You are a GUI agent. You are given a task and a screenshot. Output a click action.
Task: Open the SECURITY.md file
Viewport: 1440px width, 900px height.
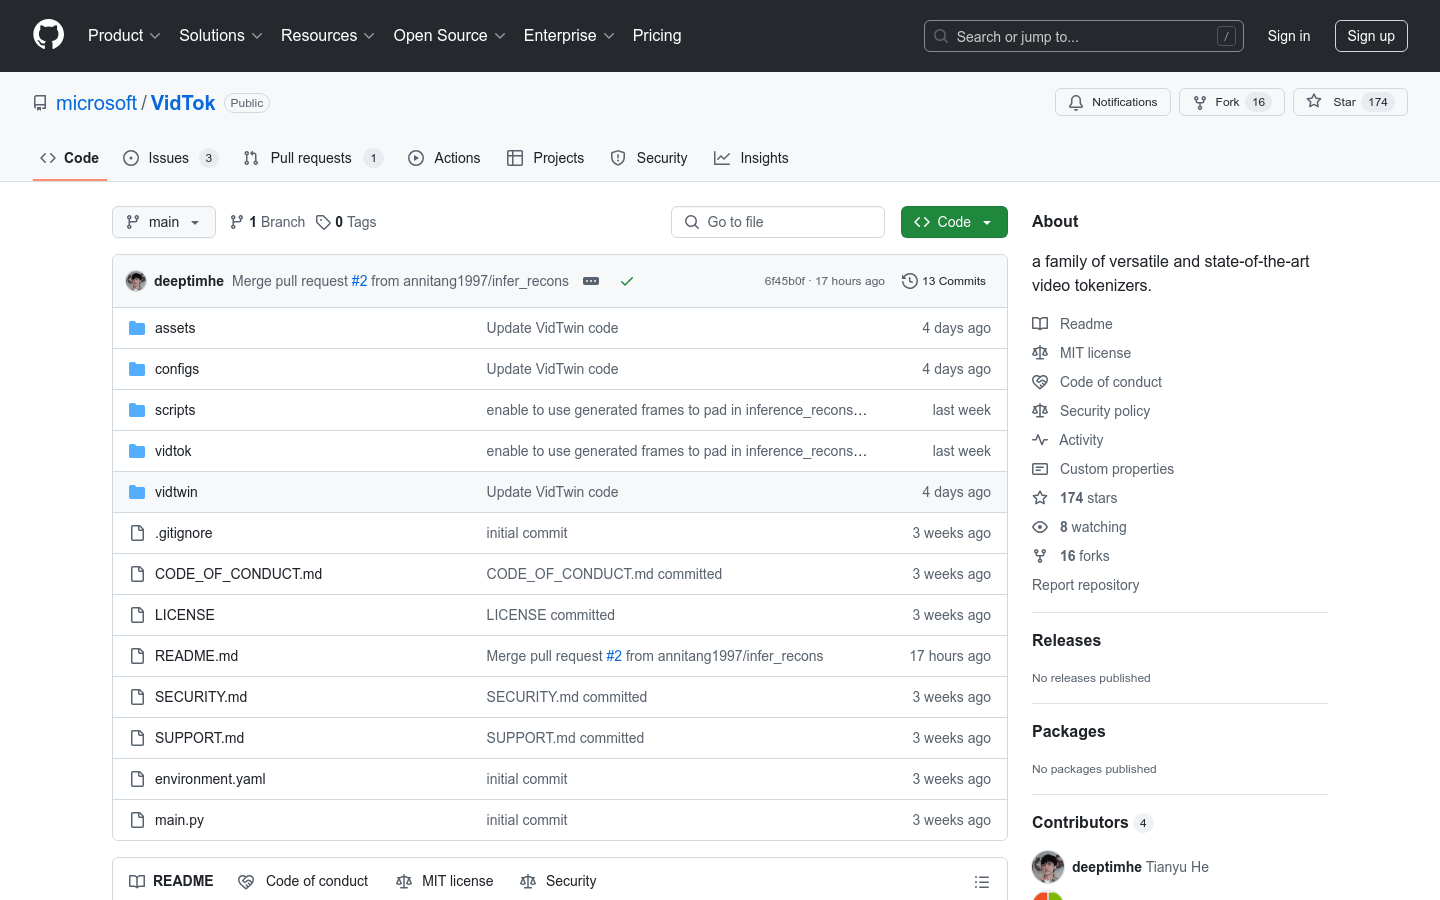201,697
